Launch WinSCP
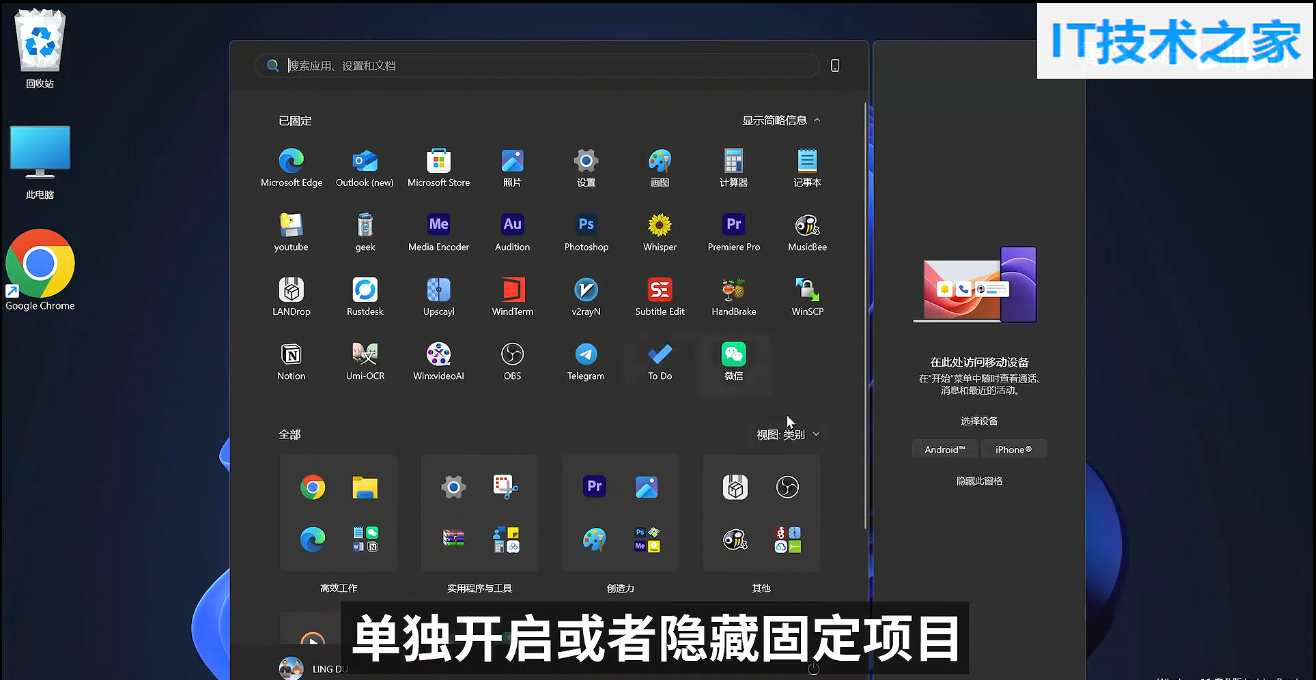Viewport: 1316px width, 680px height. [807, 297]
